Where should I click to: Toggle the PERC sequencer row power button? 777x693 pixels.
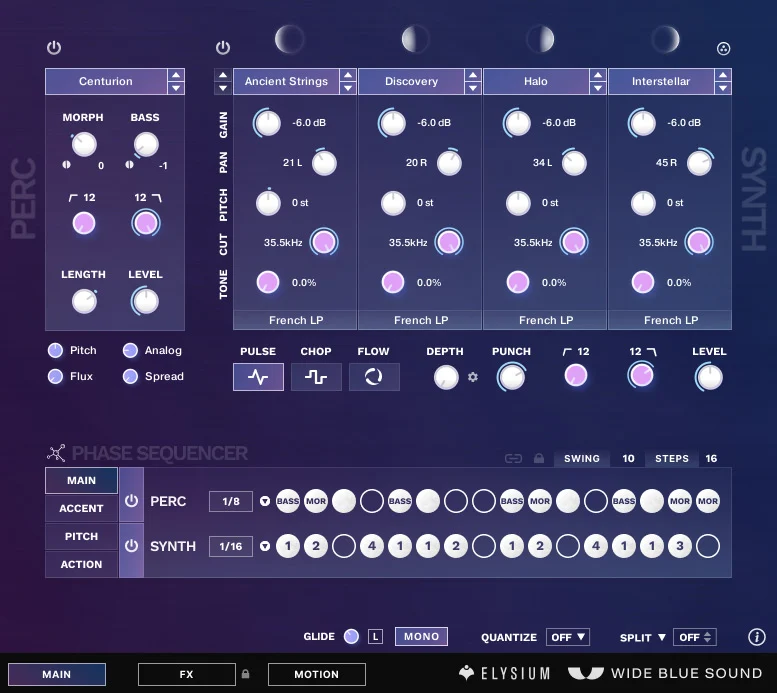(x=131, y=501)
